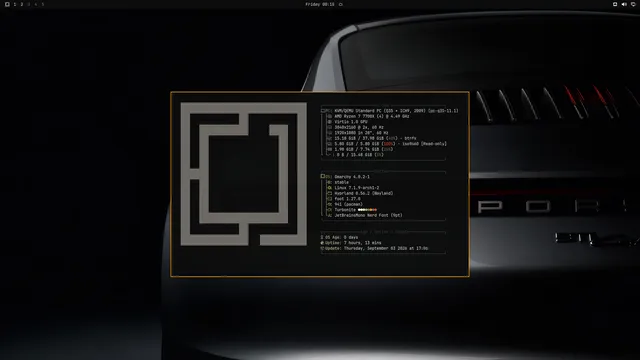Click the "OS Age: 0 days" line
Viewport: 640px width, 360px height.
[x=339, y=237]
